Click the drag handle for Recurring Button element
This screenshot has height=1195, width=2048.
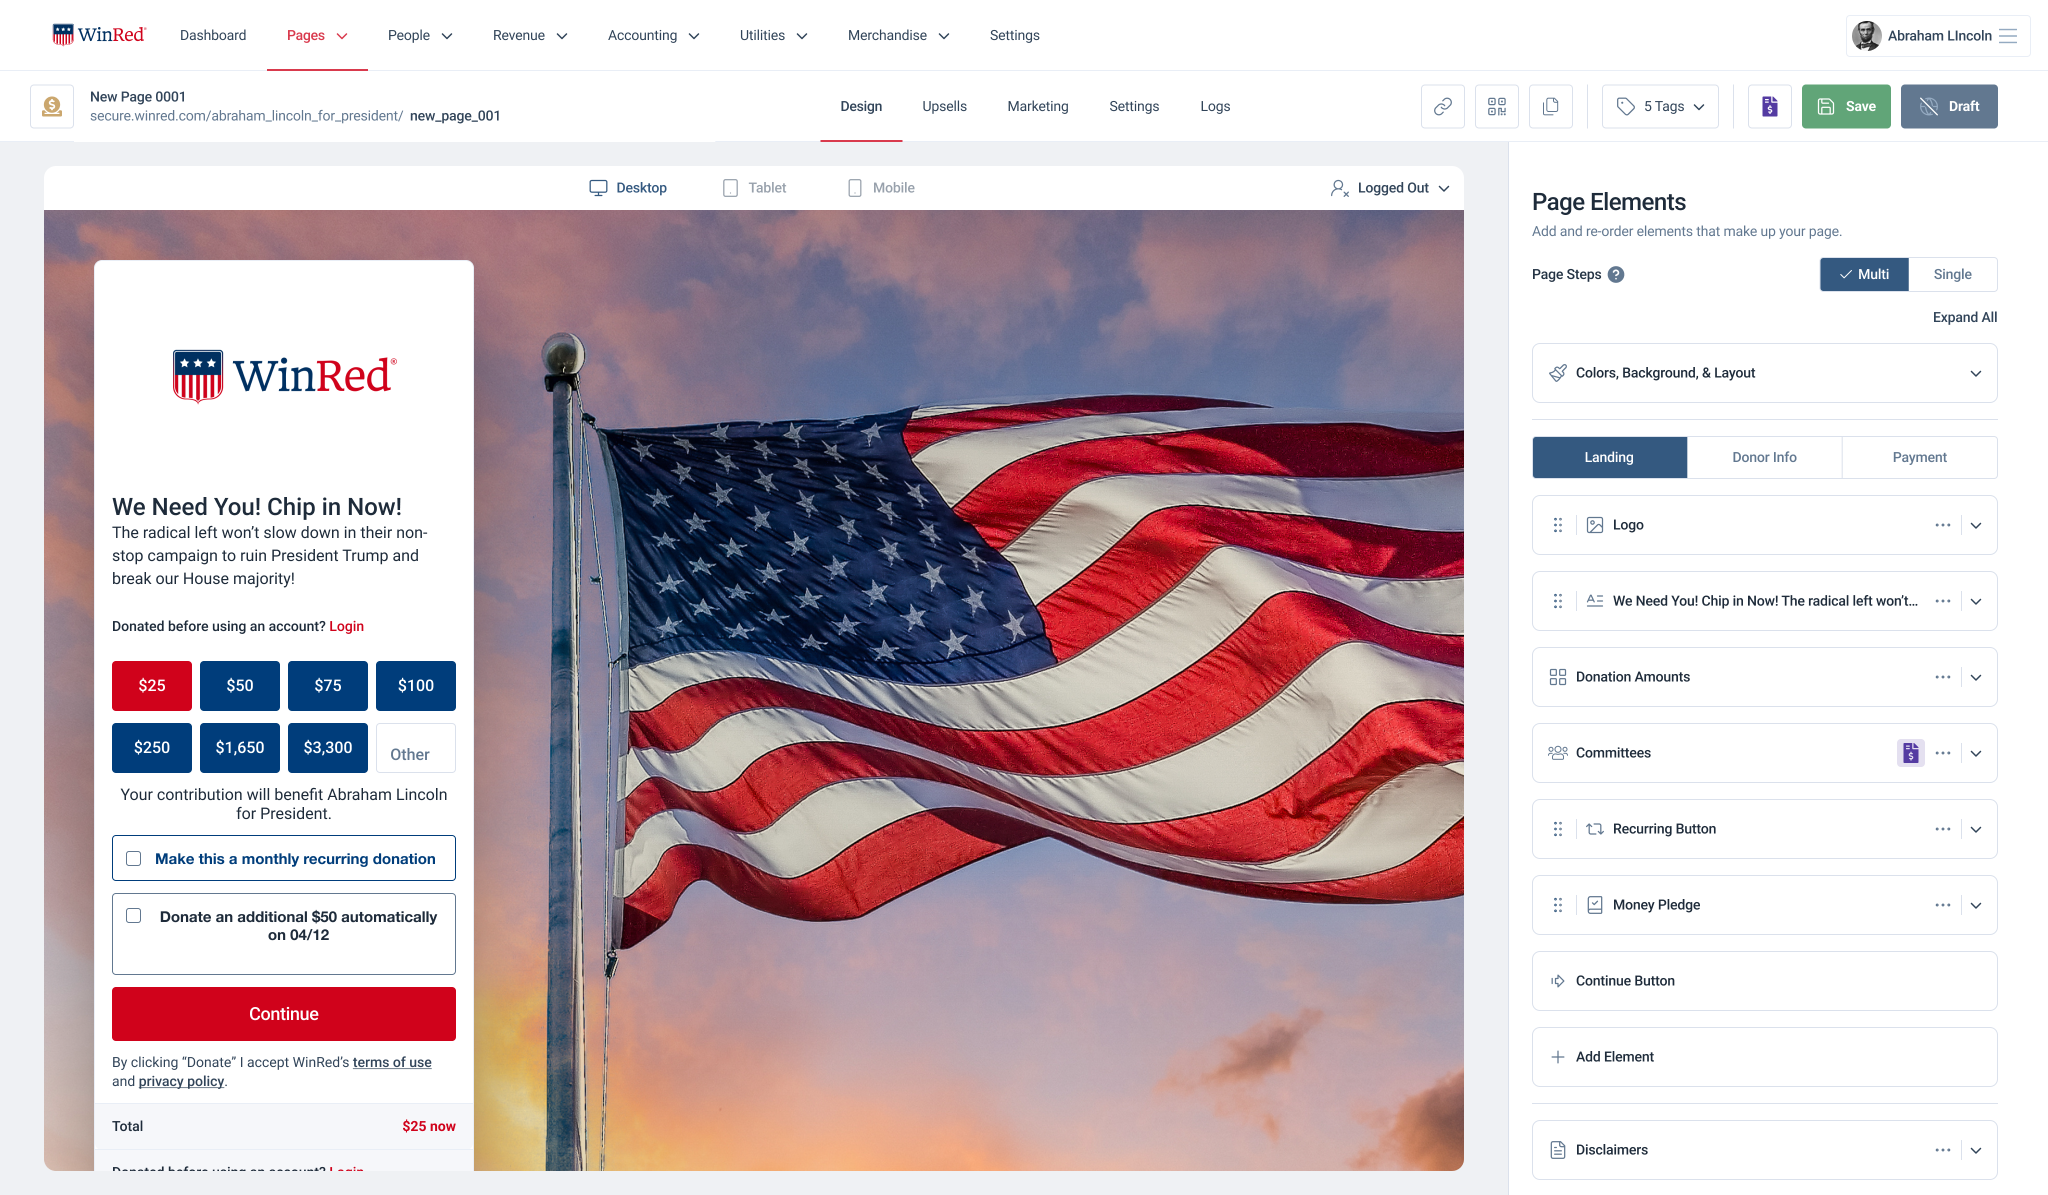pyautogui.click(x=1557, y=829)
